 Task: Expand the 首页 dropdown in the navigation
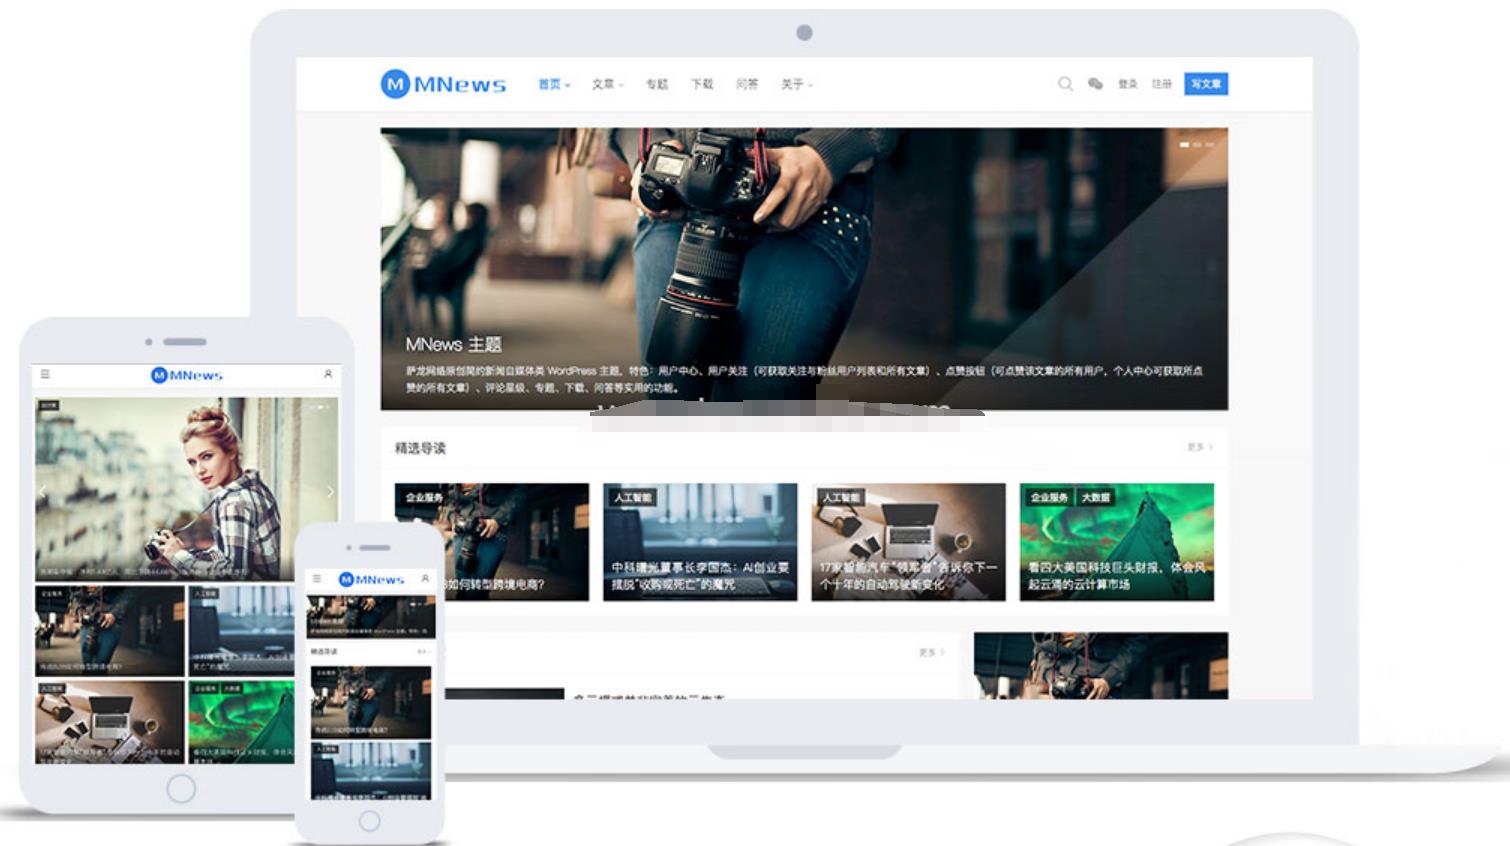(x=554, y=84)
